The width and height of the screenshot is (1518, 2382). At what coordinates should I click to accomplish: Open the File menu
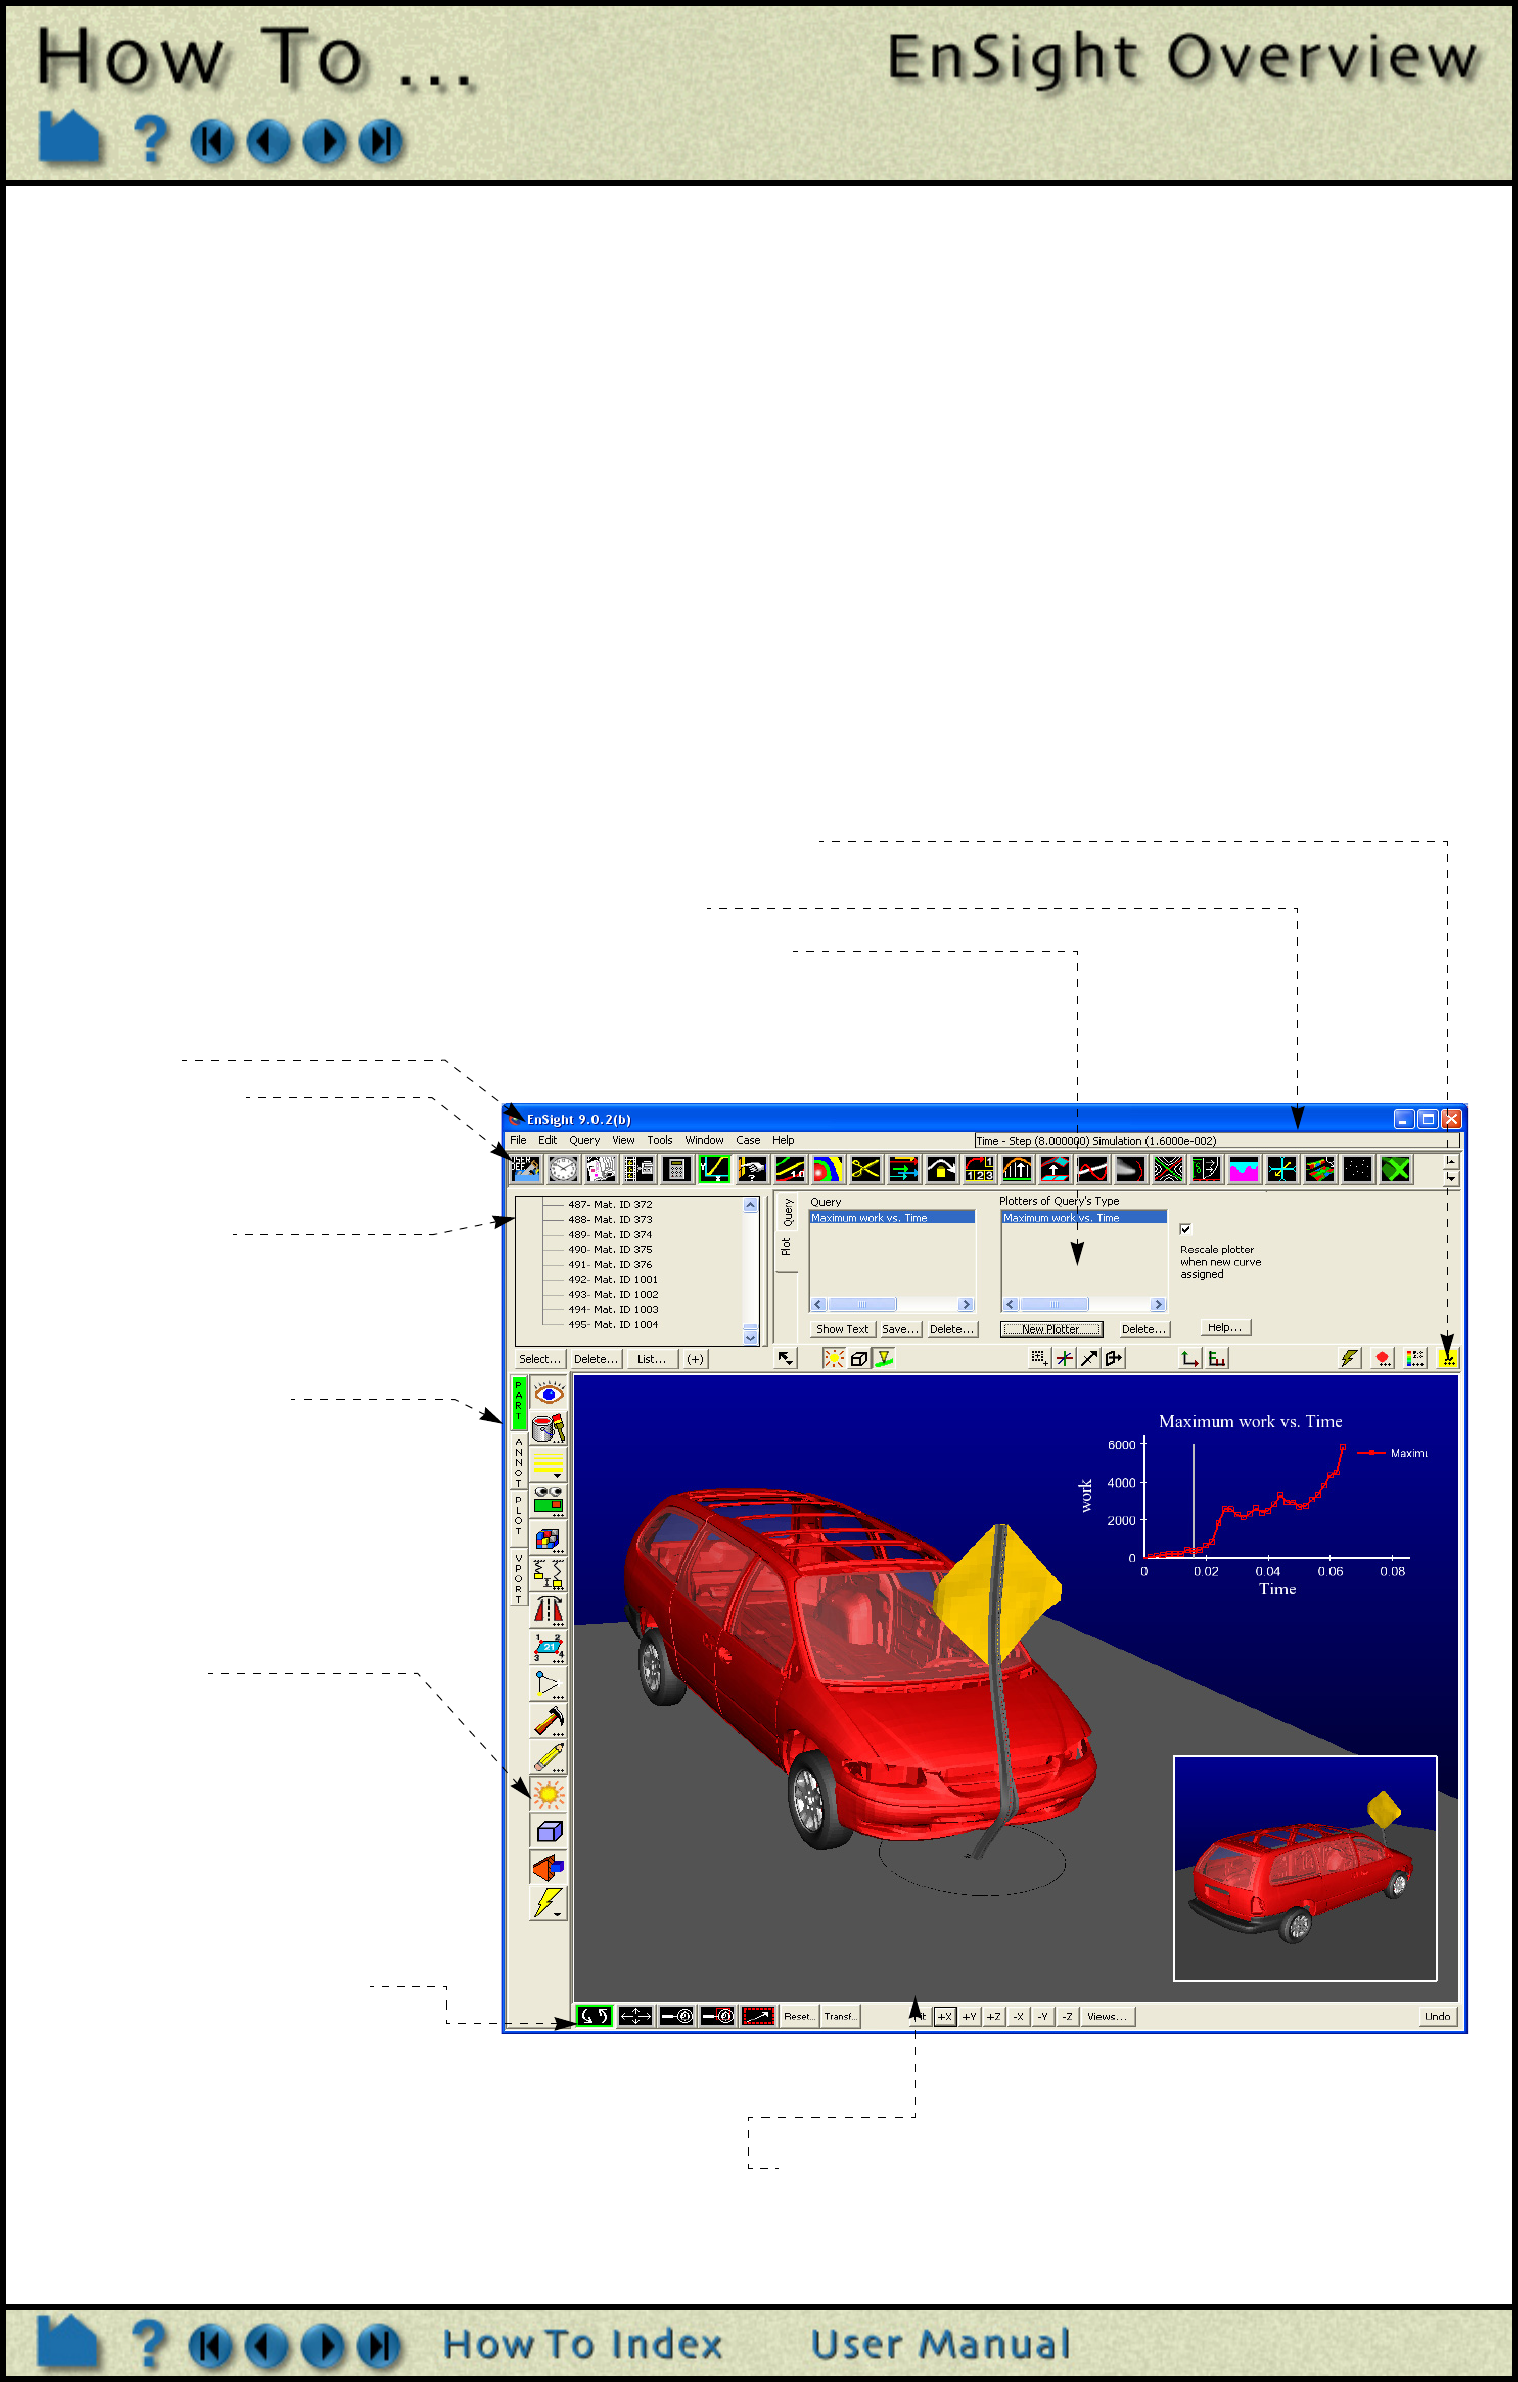click(x=518, y=1140)
